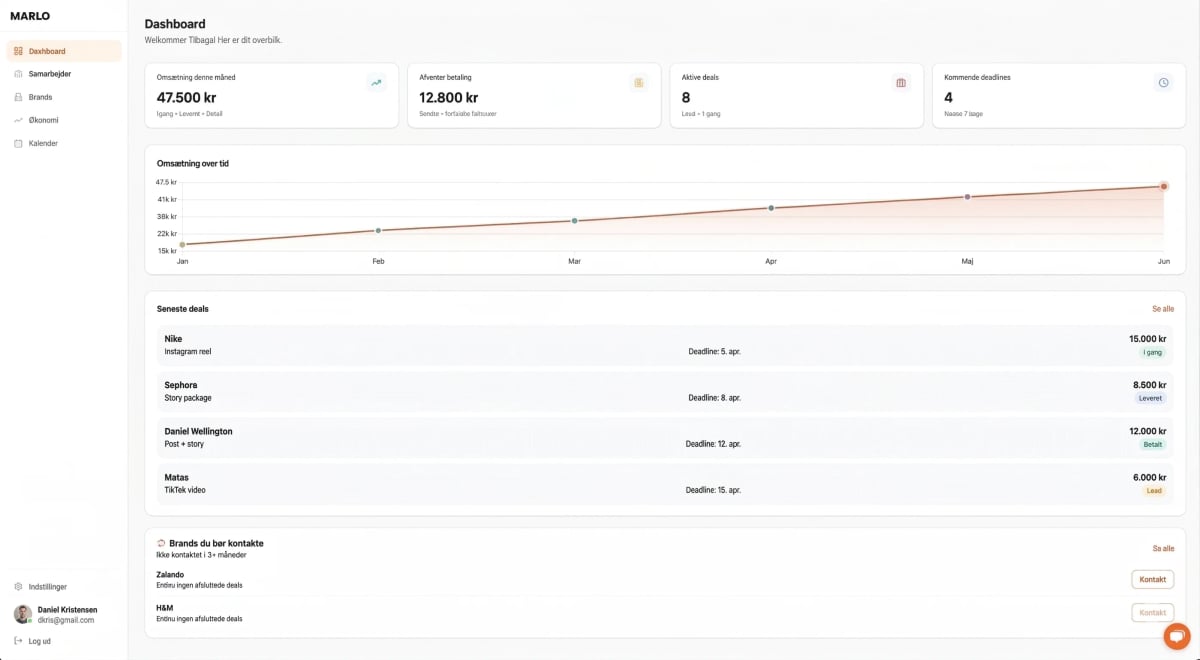The image size is (1200, 660).
Task: Click the clock icon on Kommende deadlines card
Action: 1163,83
